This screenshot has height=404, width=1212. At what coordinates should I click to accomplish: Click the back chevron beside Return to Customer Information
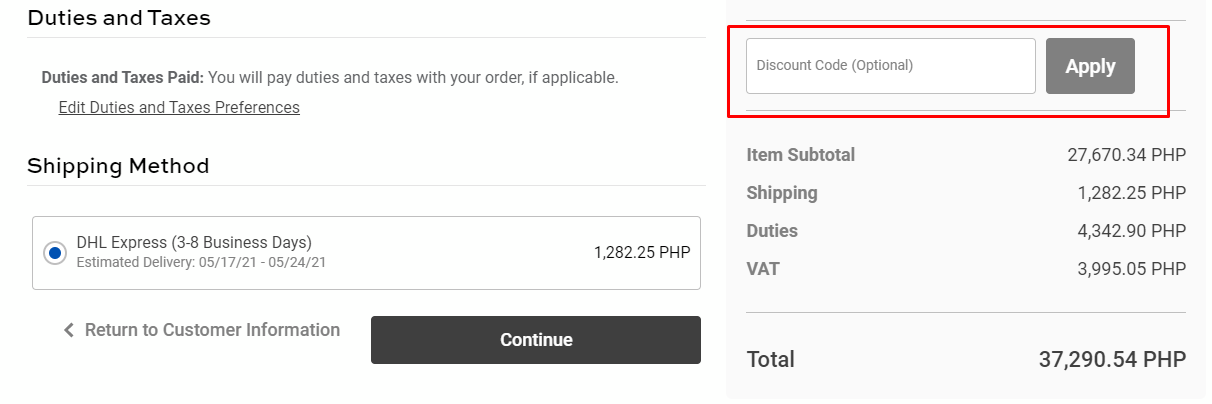click(69, 330)
